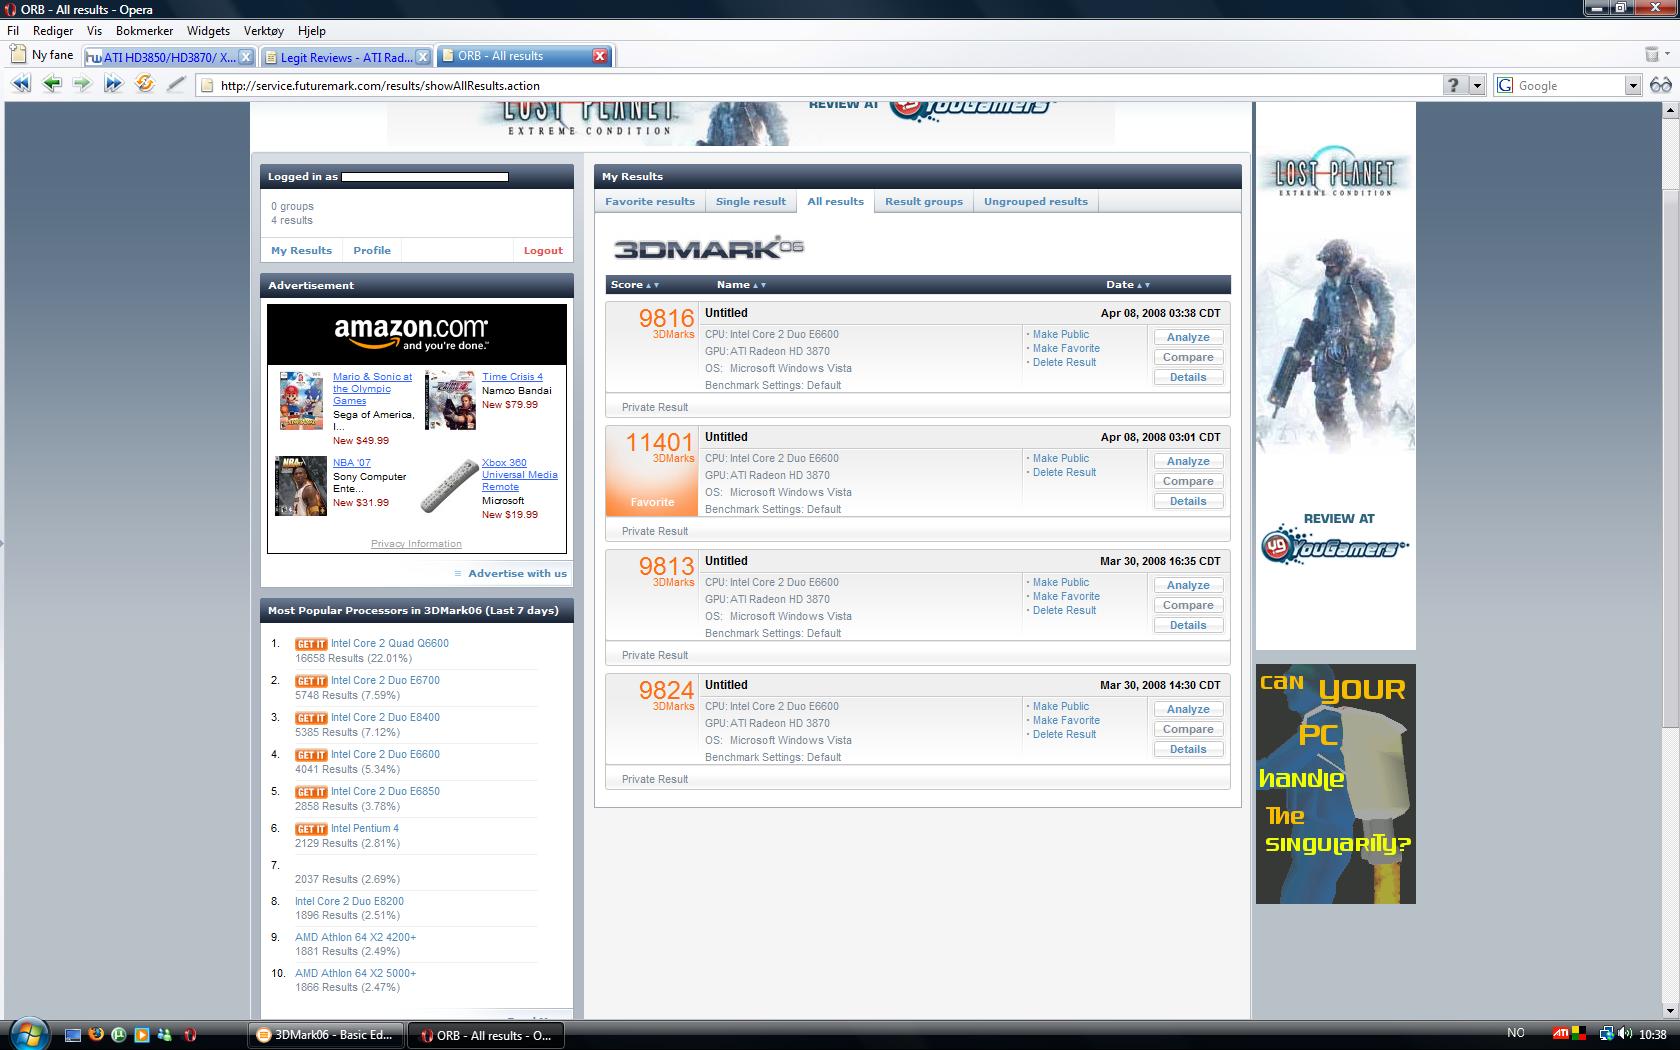Delete the 9824 score result
Image resolution: width=1680 pixels, height=1050 pixels.
coord(1064,735)
